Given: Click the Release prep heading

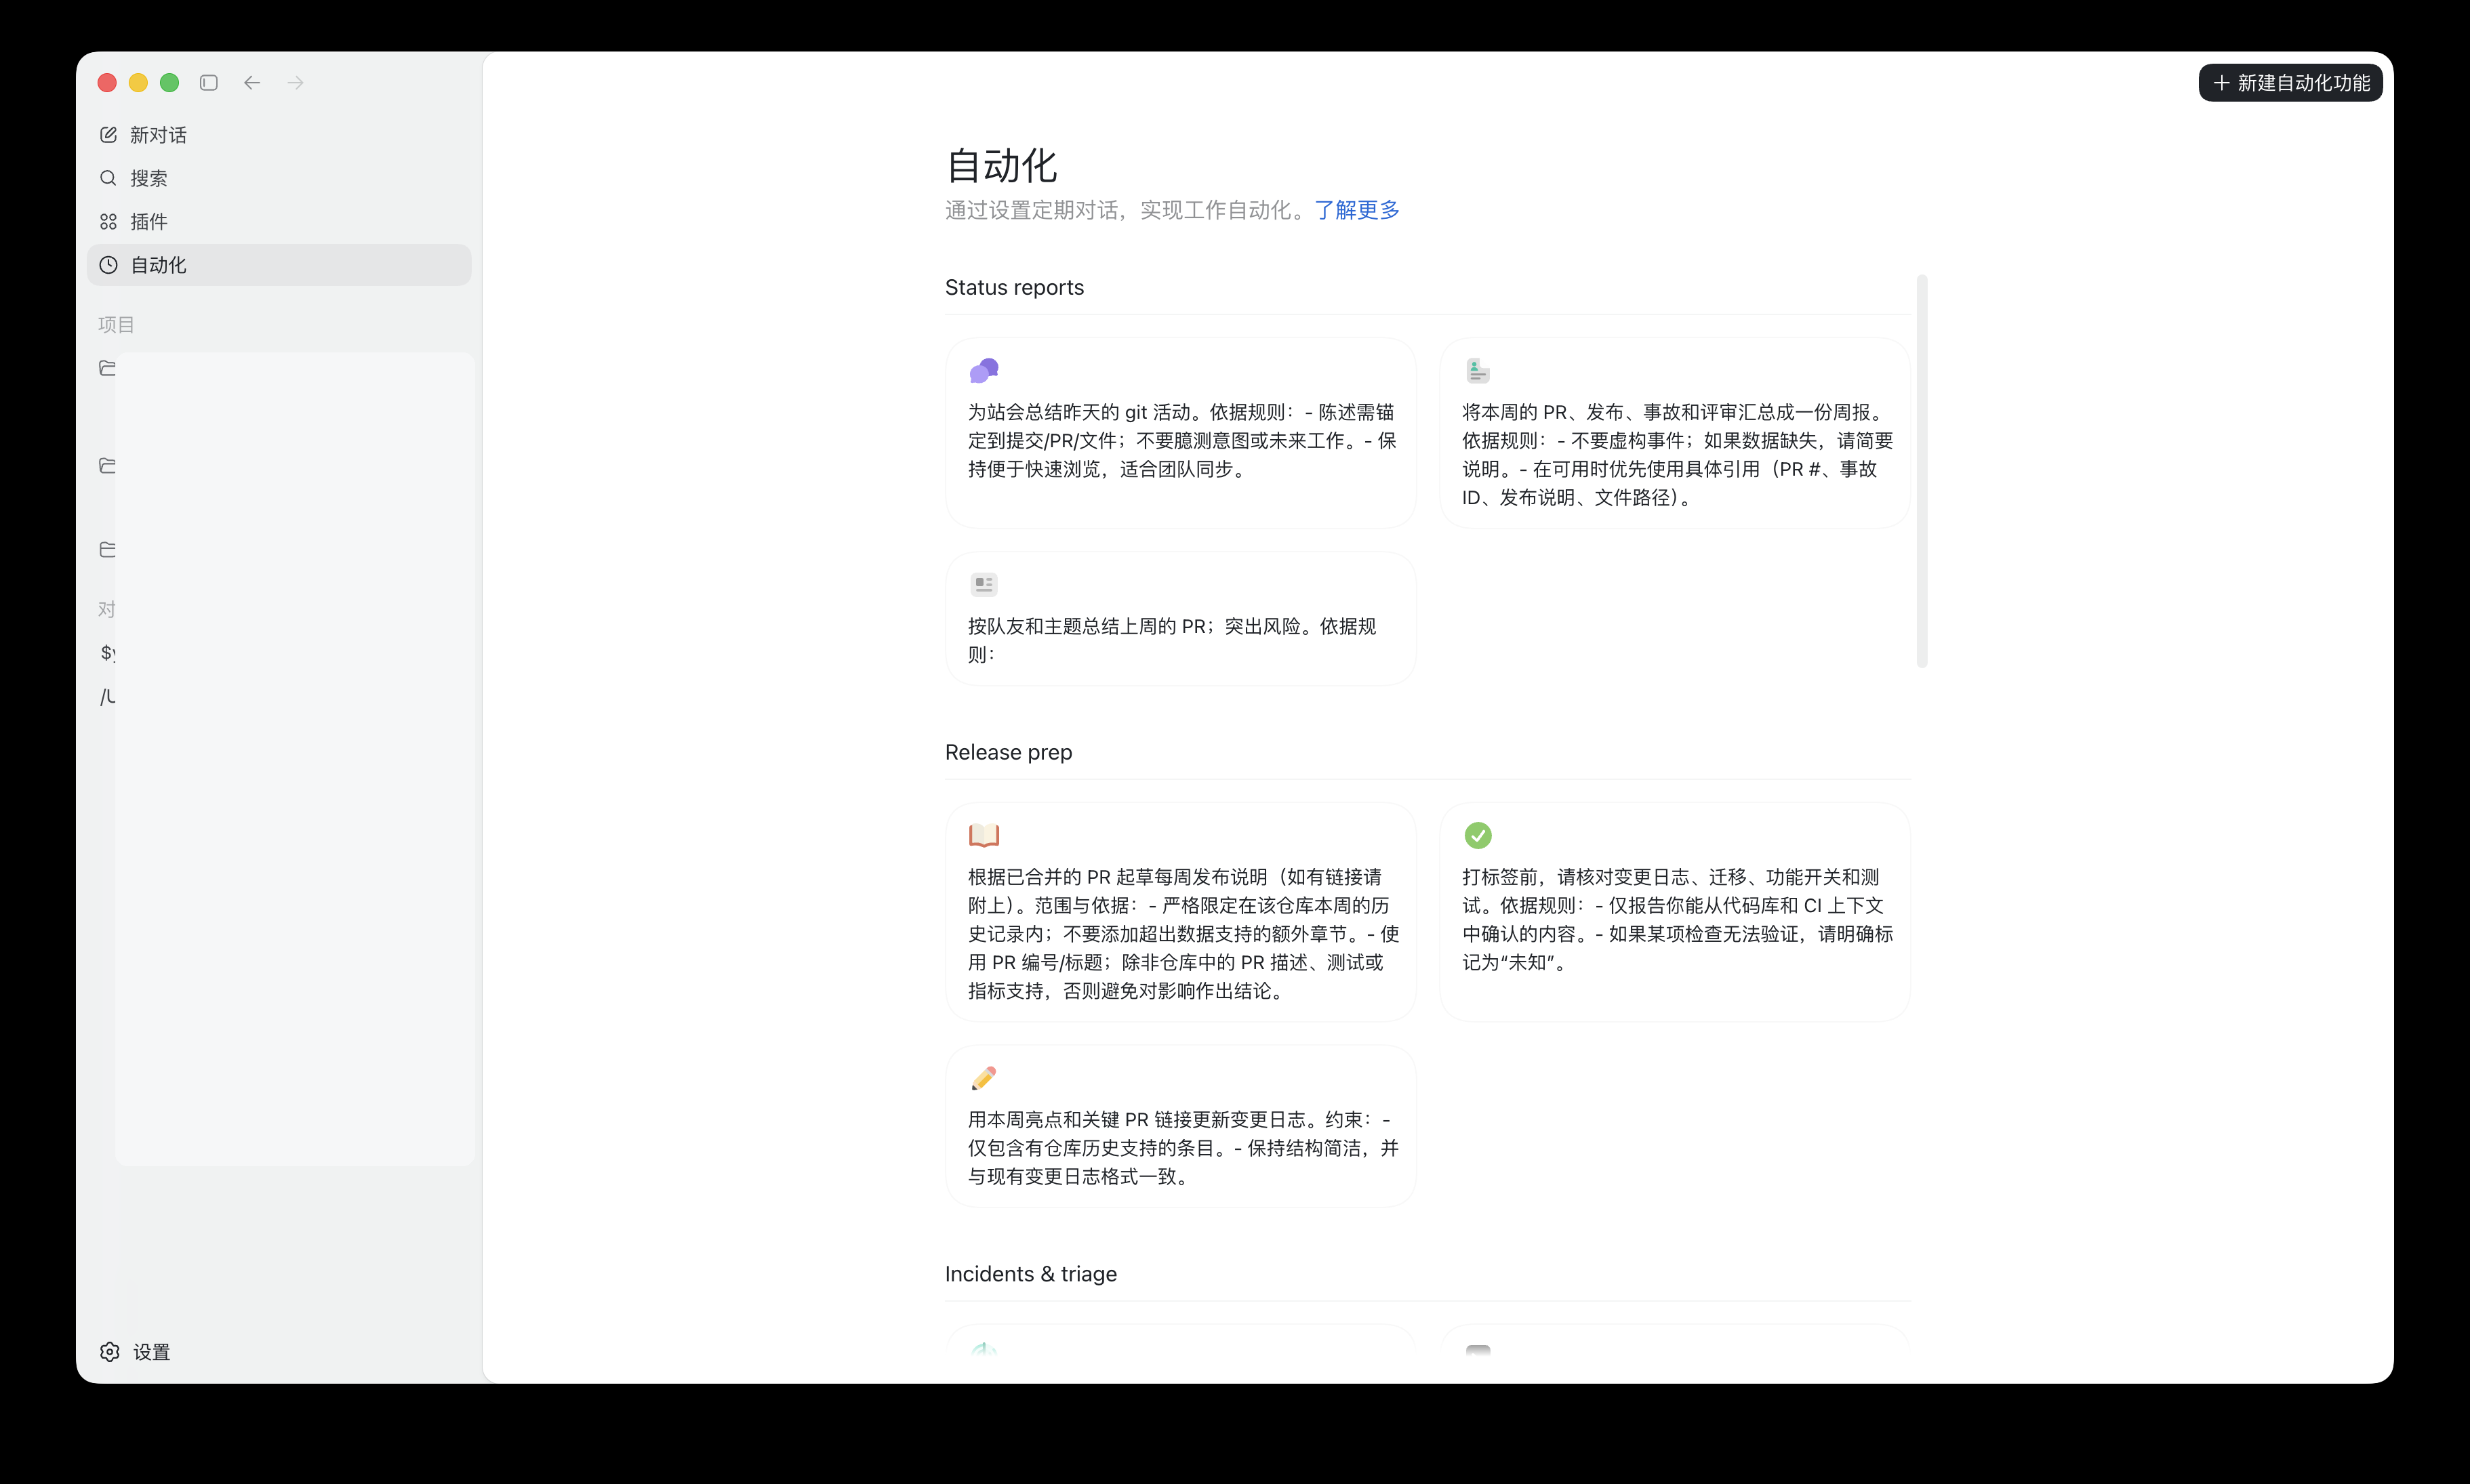Looking at the screenshot, I should pos(1008,752).
